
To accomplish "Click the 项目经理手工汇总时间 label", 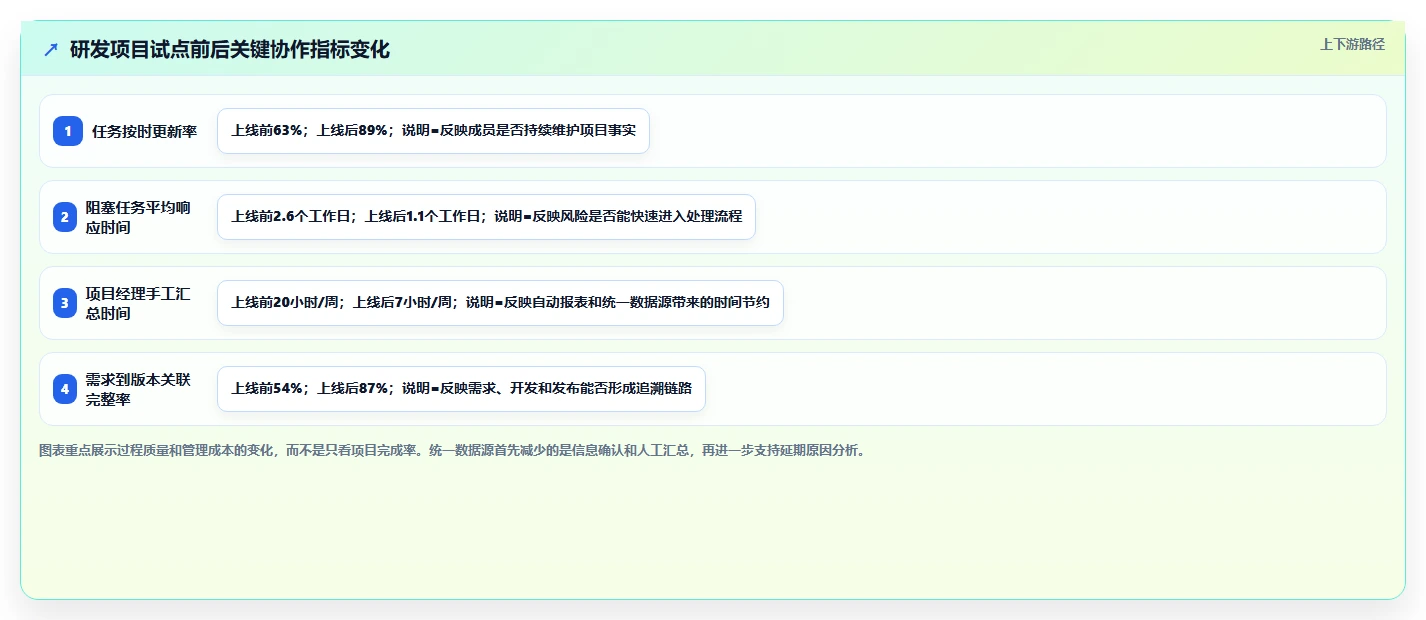I will (x=138, y=303).
